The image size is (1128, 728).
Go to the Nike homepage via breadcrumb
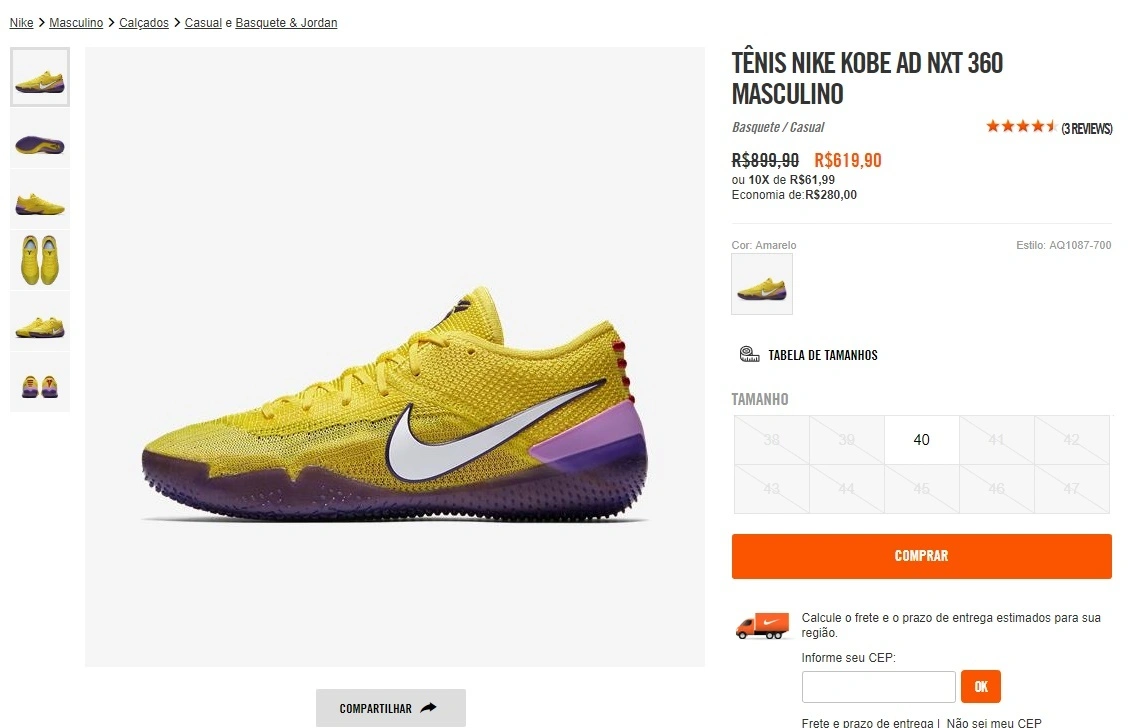(21, 22)
